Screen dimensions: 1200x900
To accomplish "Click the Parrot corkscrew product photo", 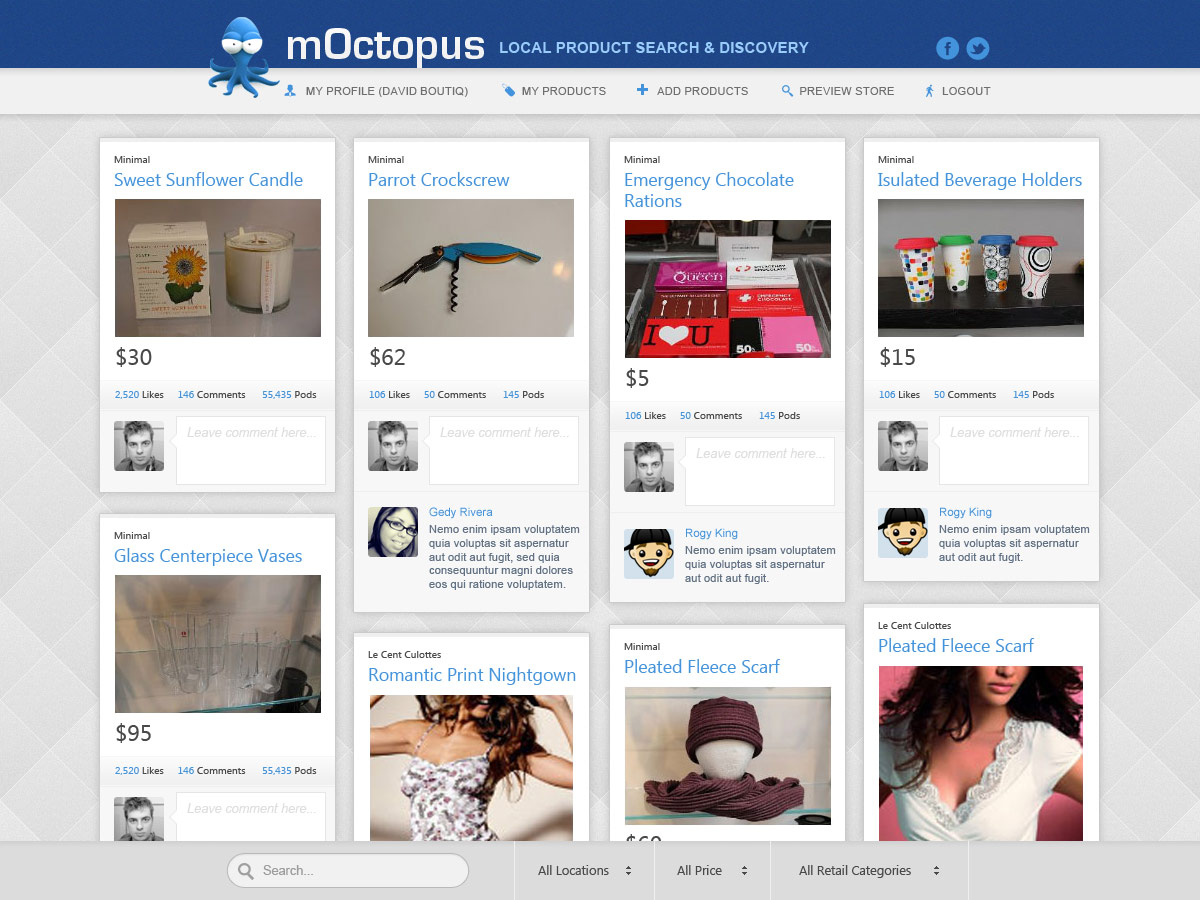I will pos(471,268).
